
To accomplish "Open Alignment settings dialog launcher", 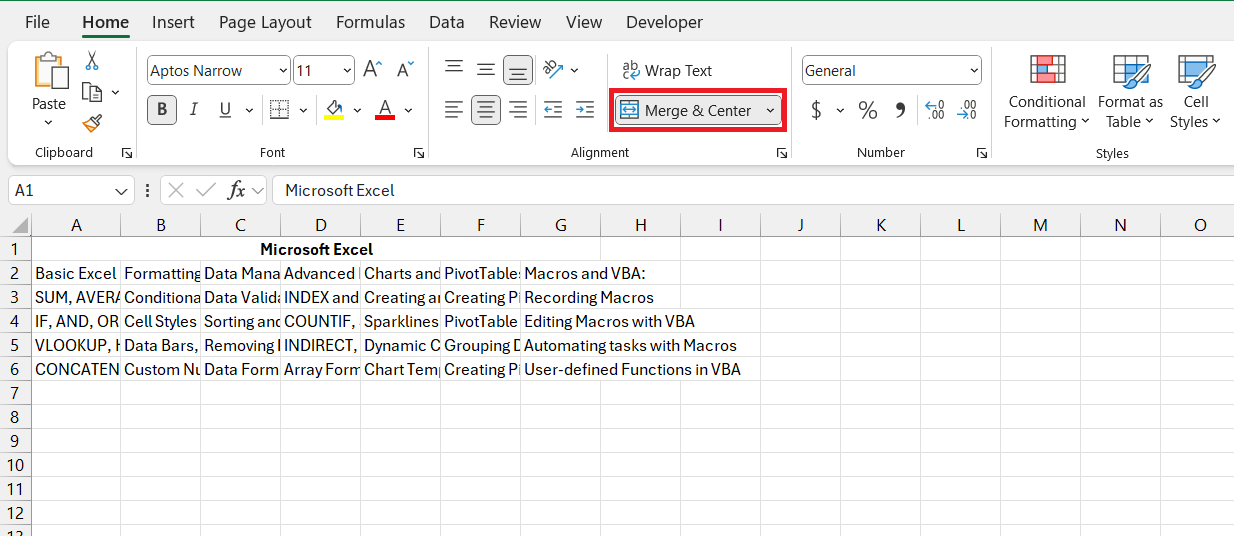I will pos(781,153).
